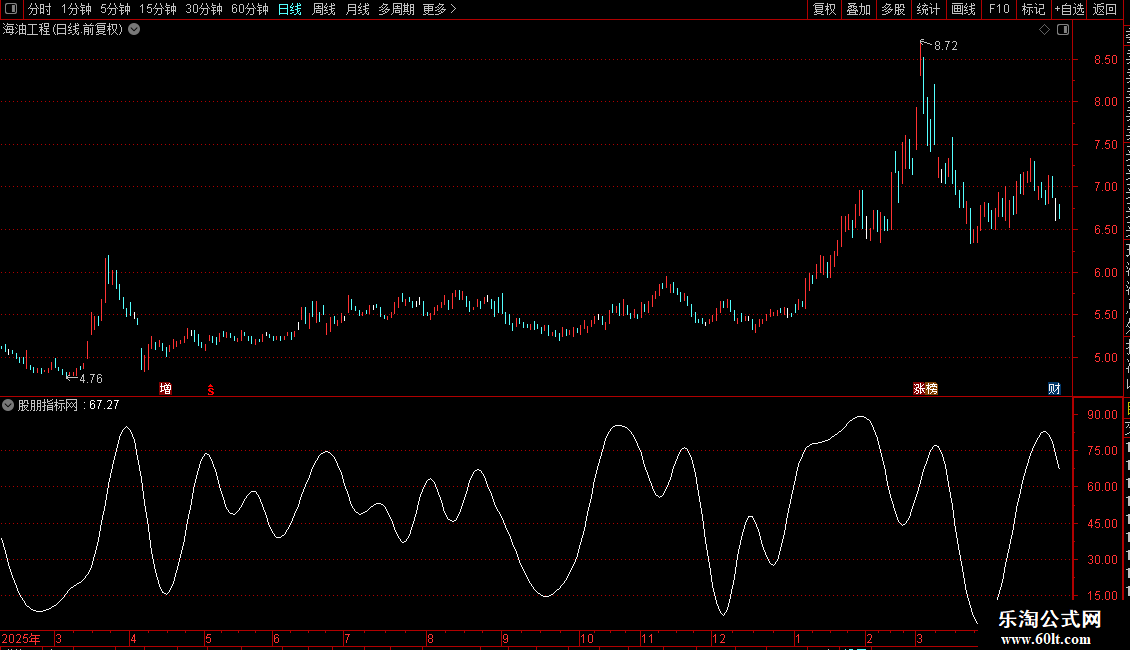Select the 30分钟 period
Viewport: 1130px width, 650px height.
pyautogui.click(x=204, y=9)
